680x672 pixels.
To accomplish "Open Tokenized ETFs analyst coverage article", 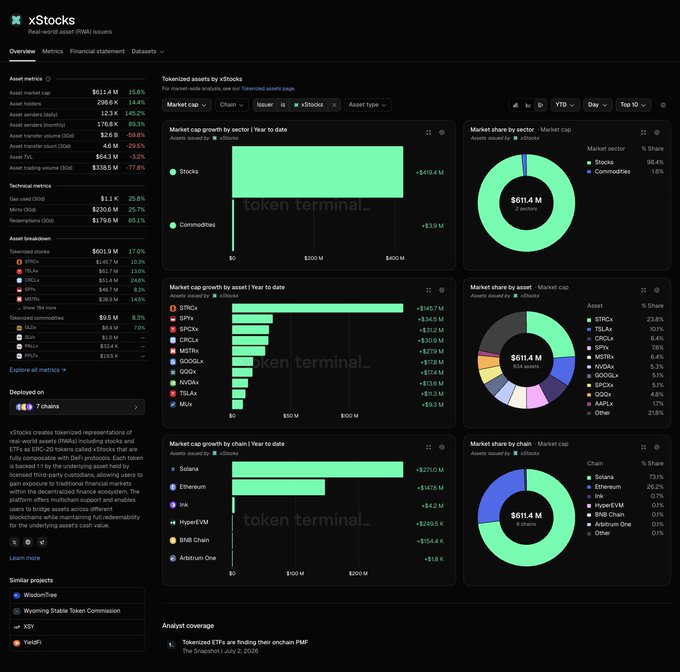I will point(245,643).
